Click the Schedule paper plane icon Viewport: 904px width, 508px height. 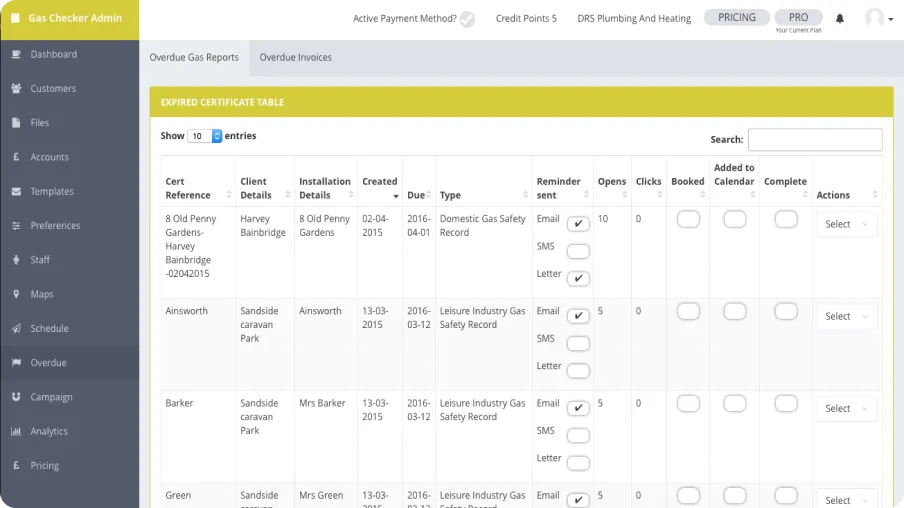[x=16, y=328]
